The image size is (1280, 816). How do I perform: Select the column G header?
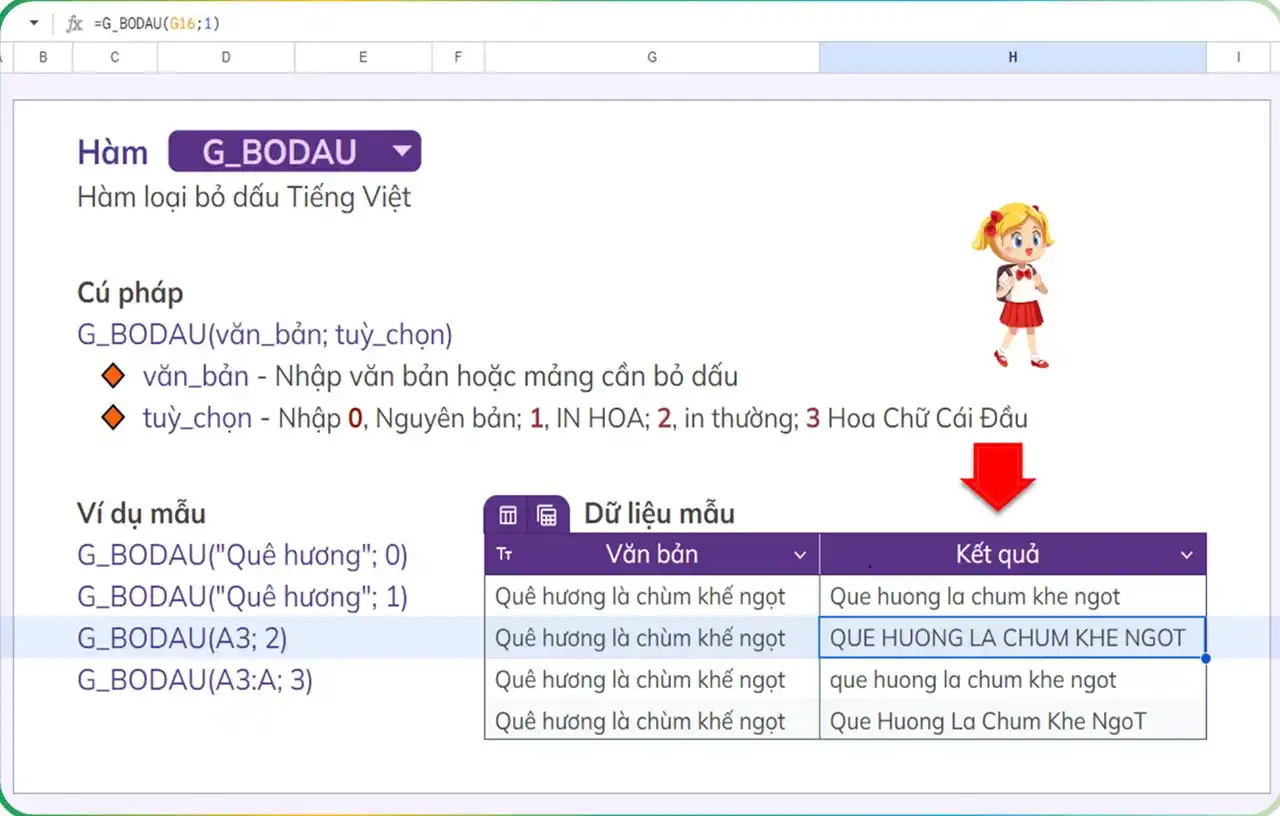[x=652, y=58]
